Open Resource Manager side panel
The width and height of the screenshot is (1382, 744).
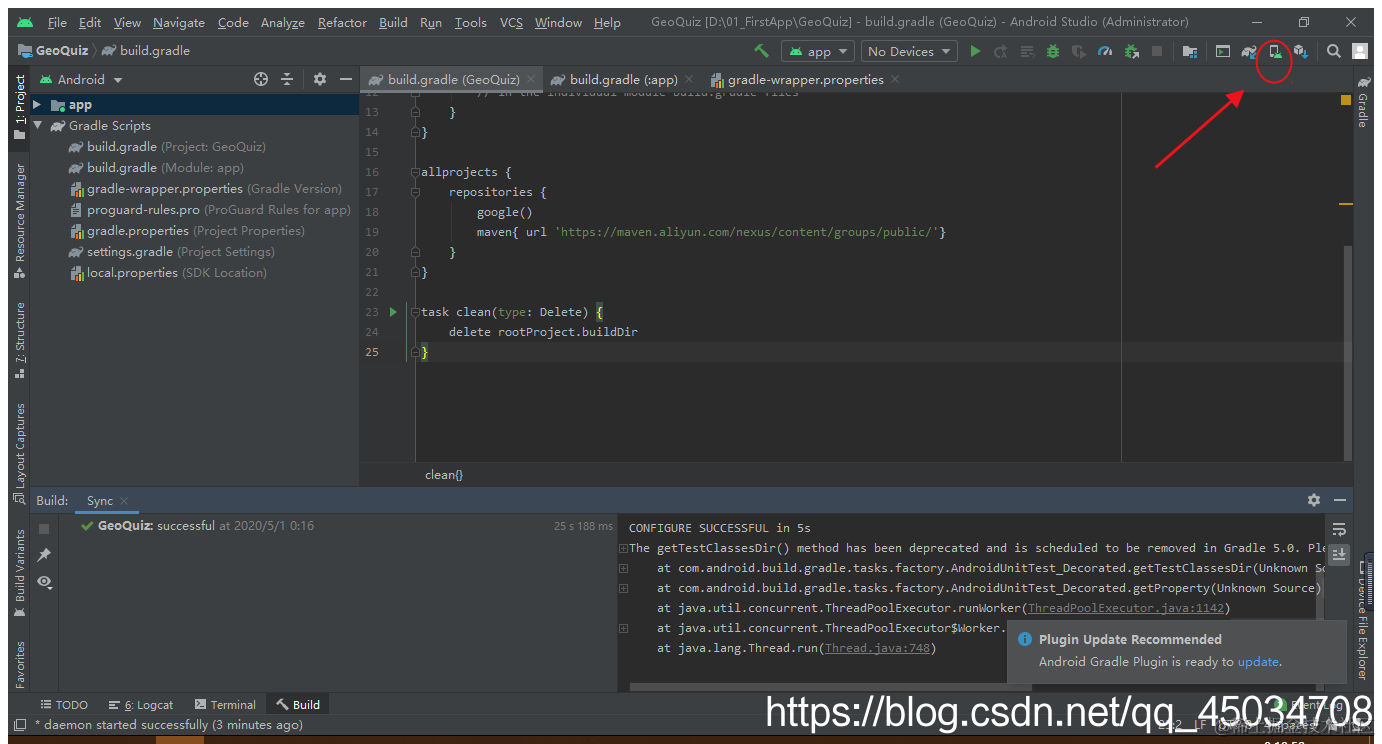20,221
